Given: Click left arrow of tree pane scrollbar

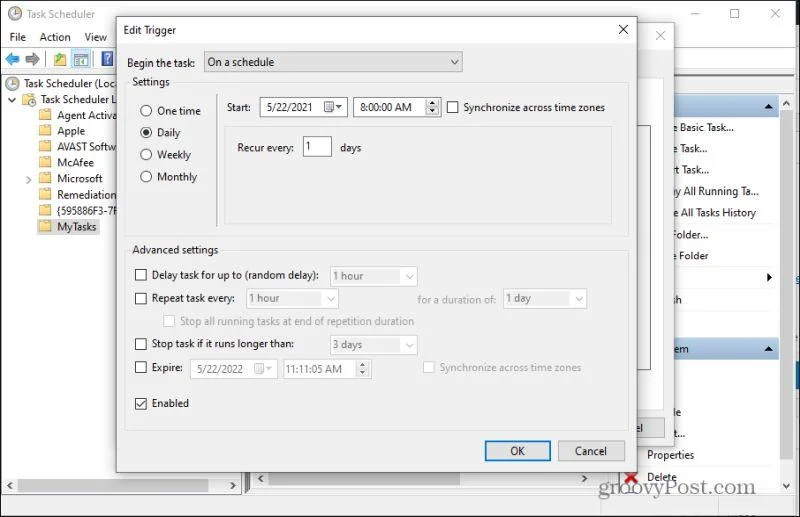Looking at the screenshot, I should [9, 485].
